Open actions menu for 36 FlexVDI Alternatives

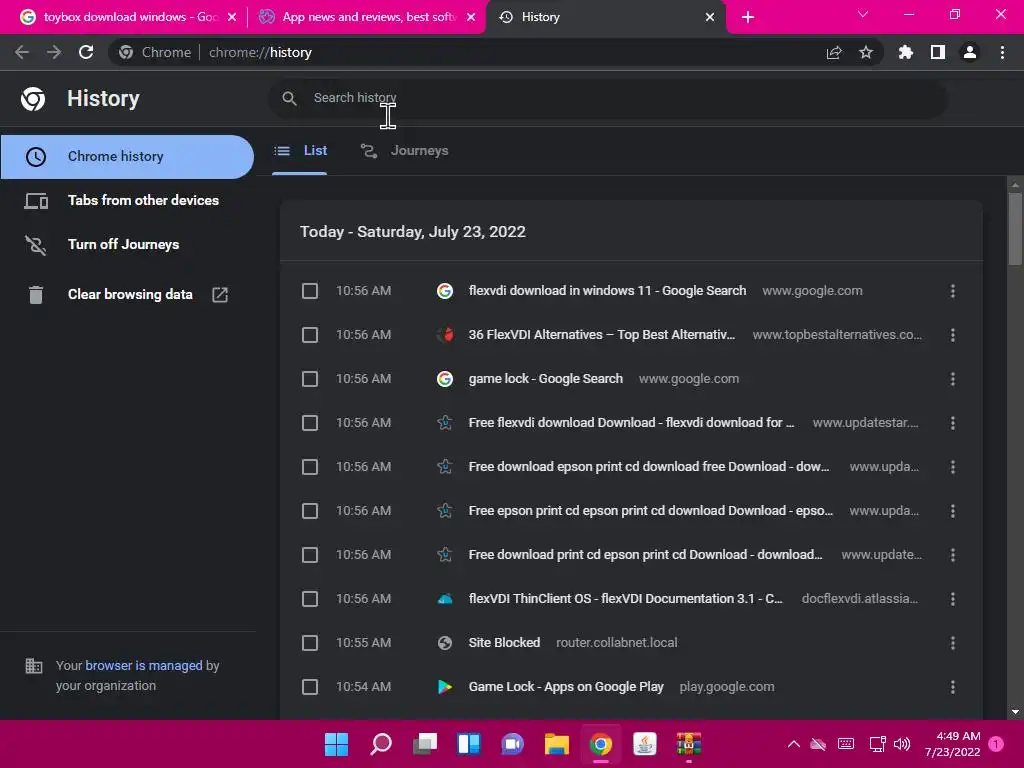[953, 335]
